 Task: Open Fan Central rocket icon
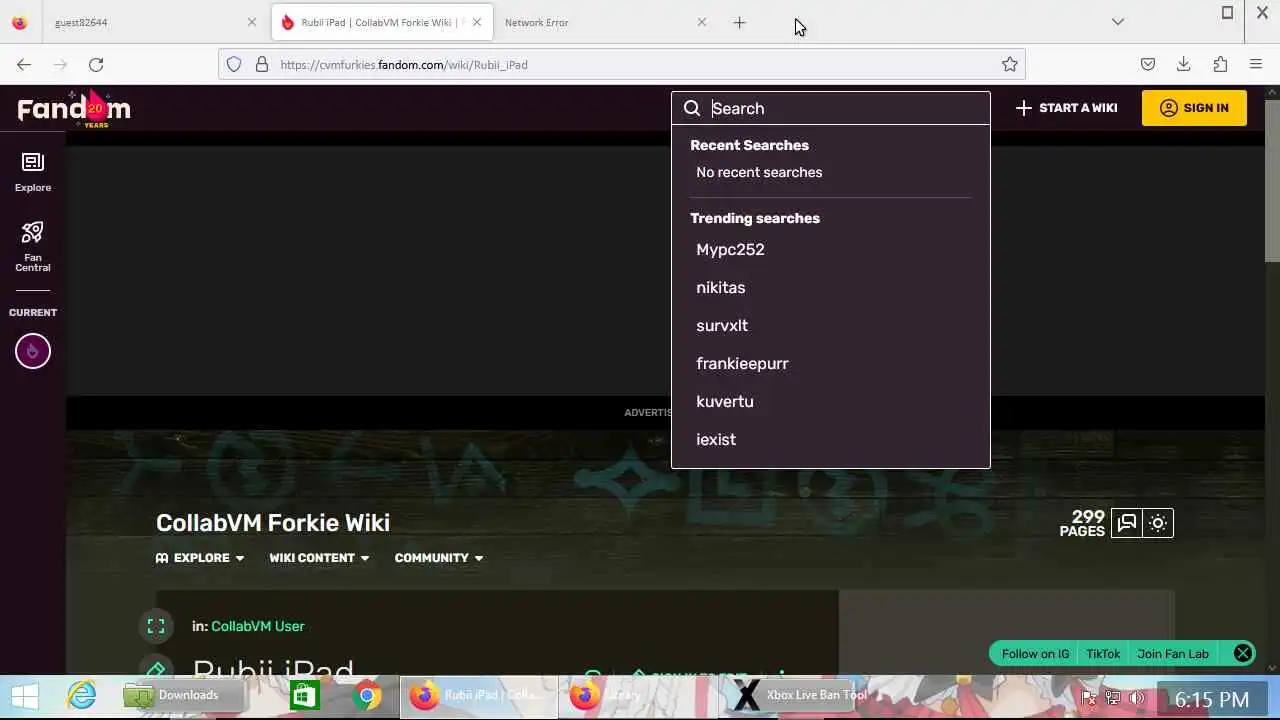pyautogui.click(x=32, y=246)
